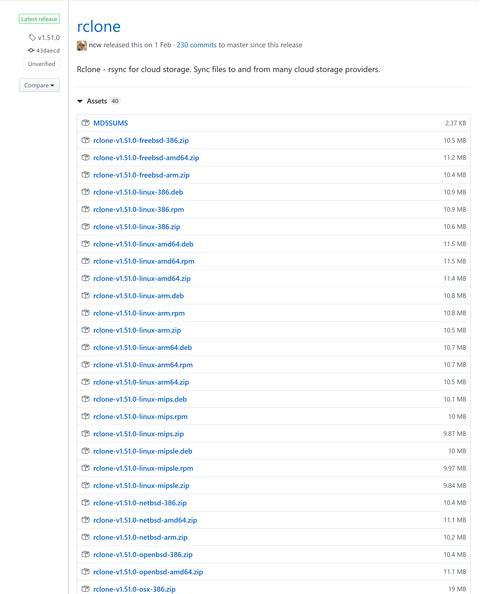Click the package icon beside MD5SUMS
The image size is (500, 594).
86,123
